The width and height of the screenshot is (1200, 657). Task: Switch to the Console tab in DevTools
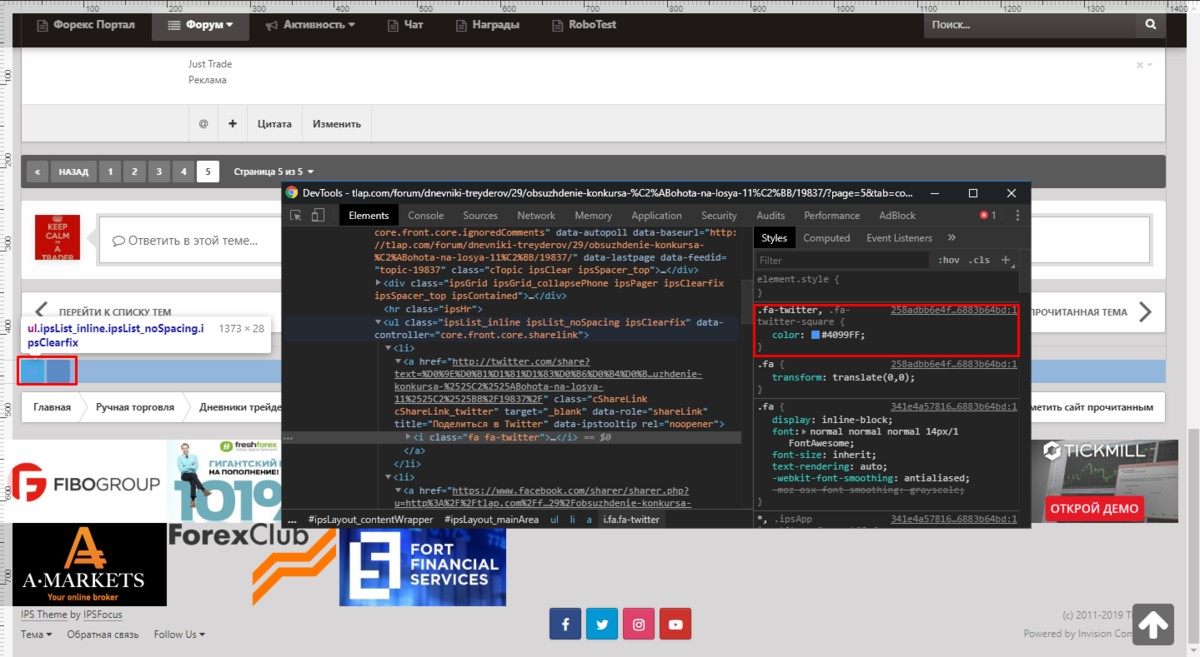pyautogui.click(x=426, y=215)
